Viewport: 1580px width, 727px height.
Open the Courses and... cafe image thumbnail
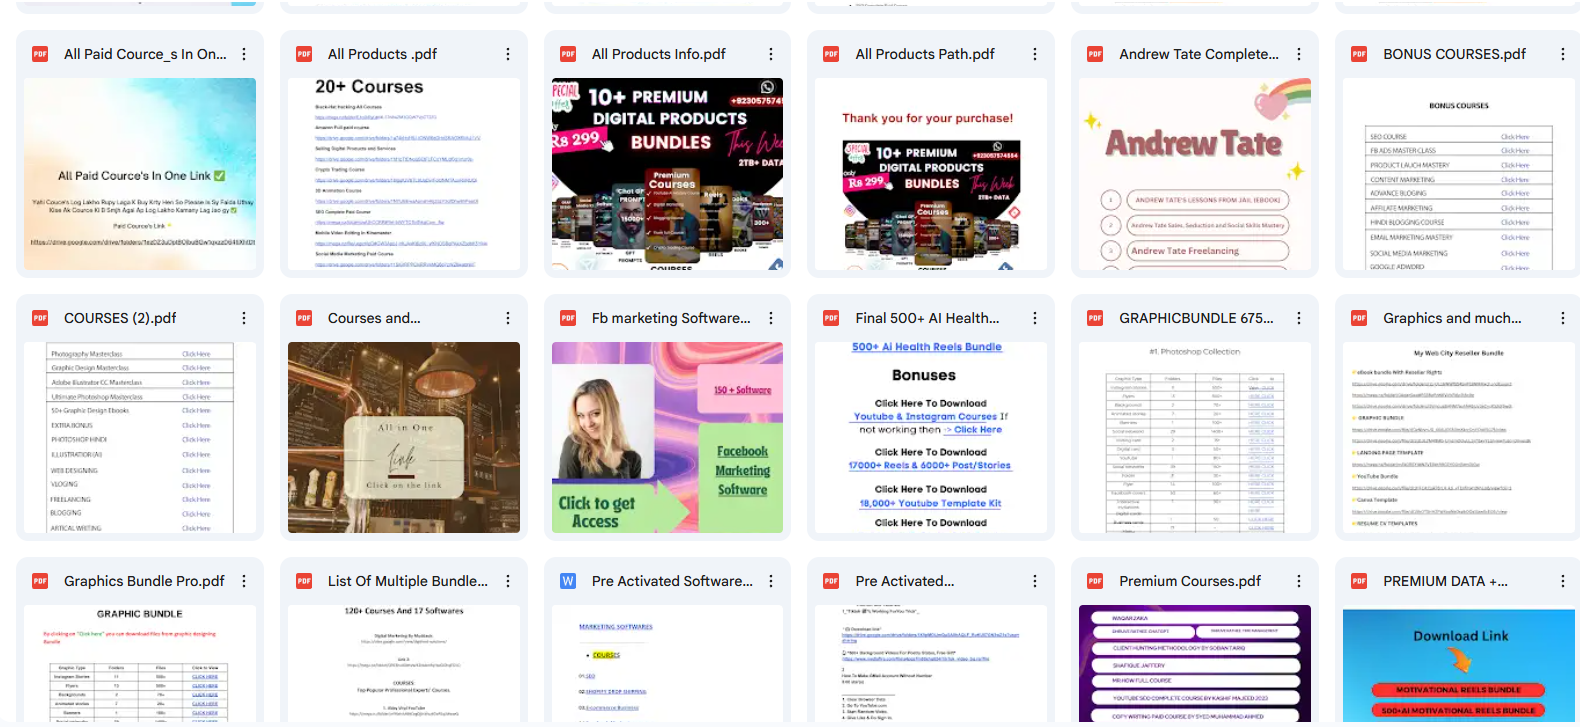click(404, 437)
